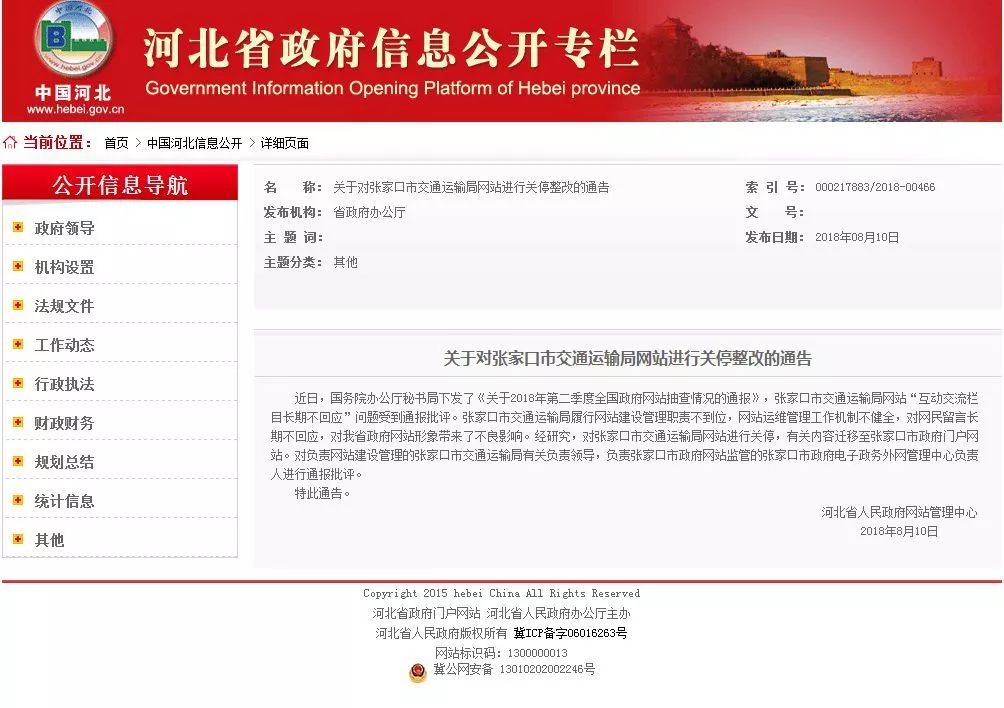Click the 省政府办公厅 publisher value
Screen dimensions: 1004x708
[x=369, y=213]
